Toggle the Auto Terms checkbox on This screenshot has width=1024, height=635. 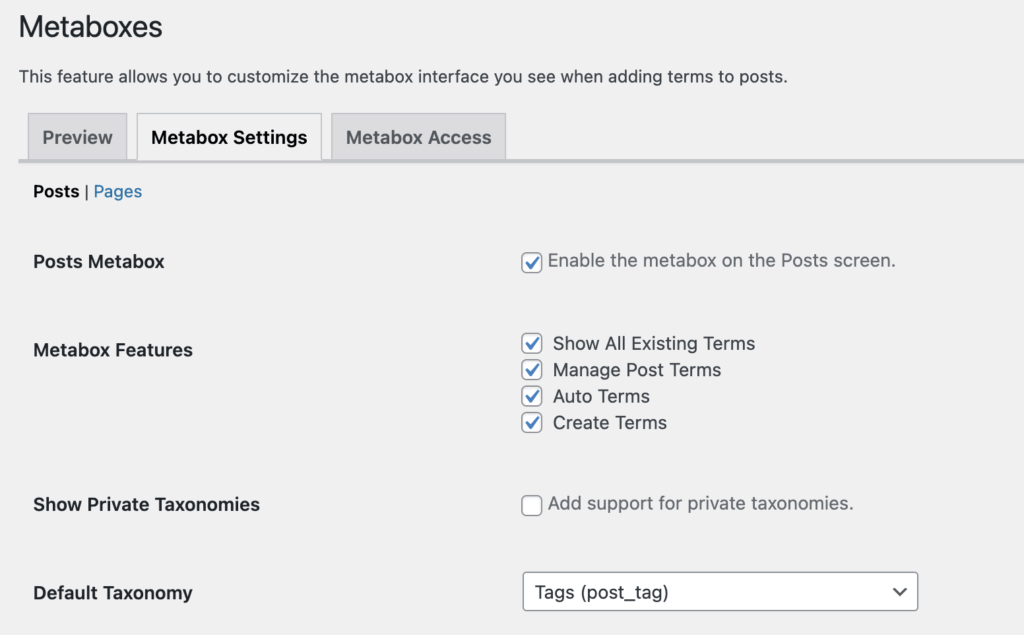pyautogui.click(x=531, y=396)
